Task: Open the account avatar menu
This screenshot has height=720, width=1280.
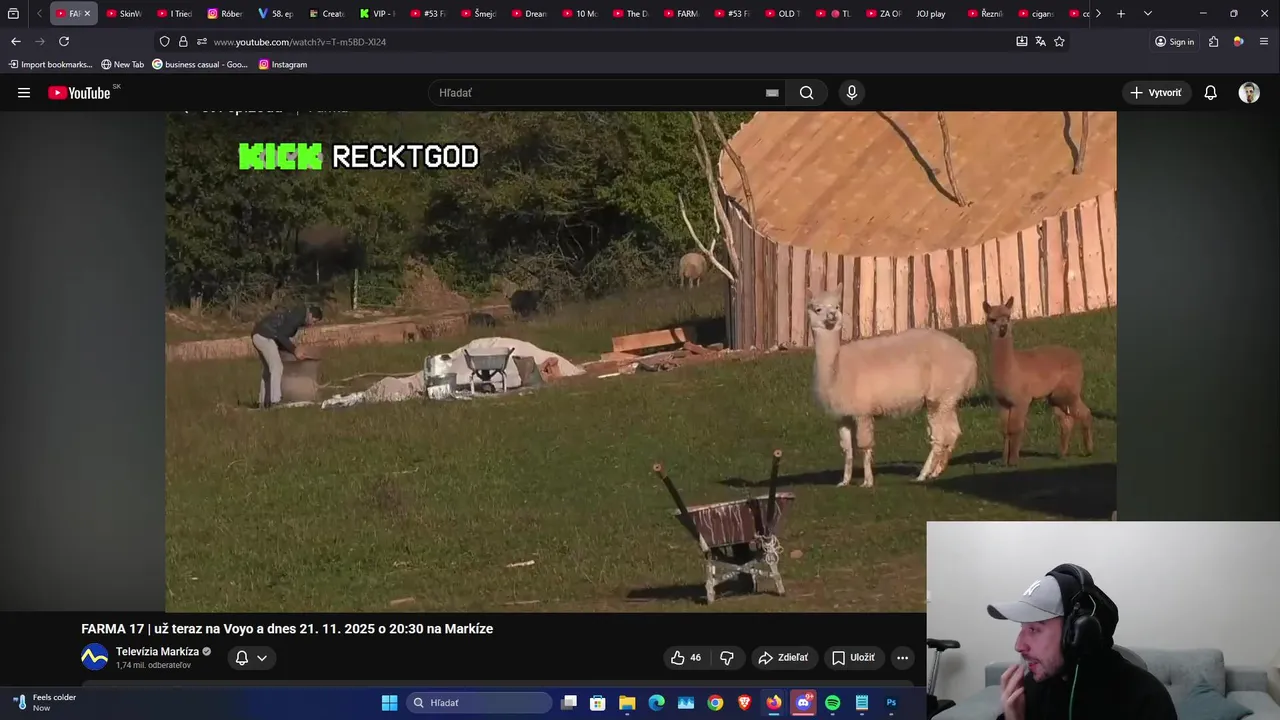Action: (x=1249, y=93)
